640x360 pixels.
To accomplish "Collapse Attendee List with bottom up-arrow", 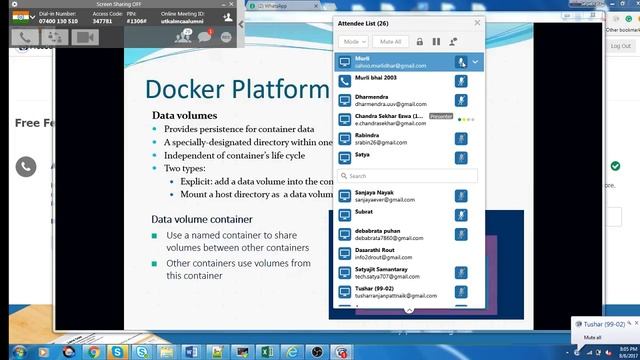I will (409, 310).
